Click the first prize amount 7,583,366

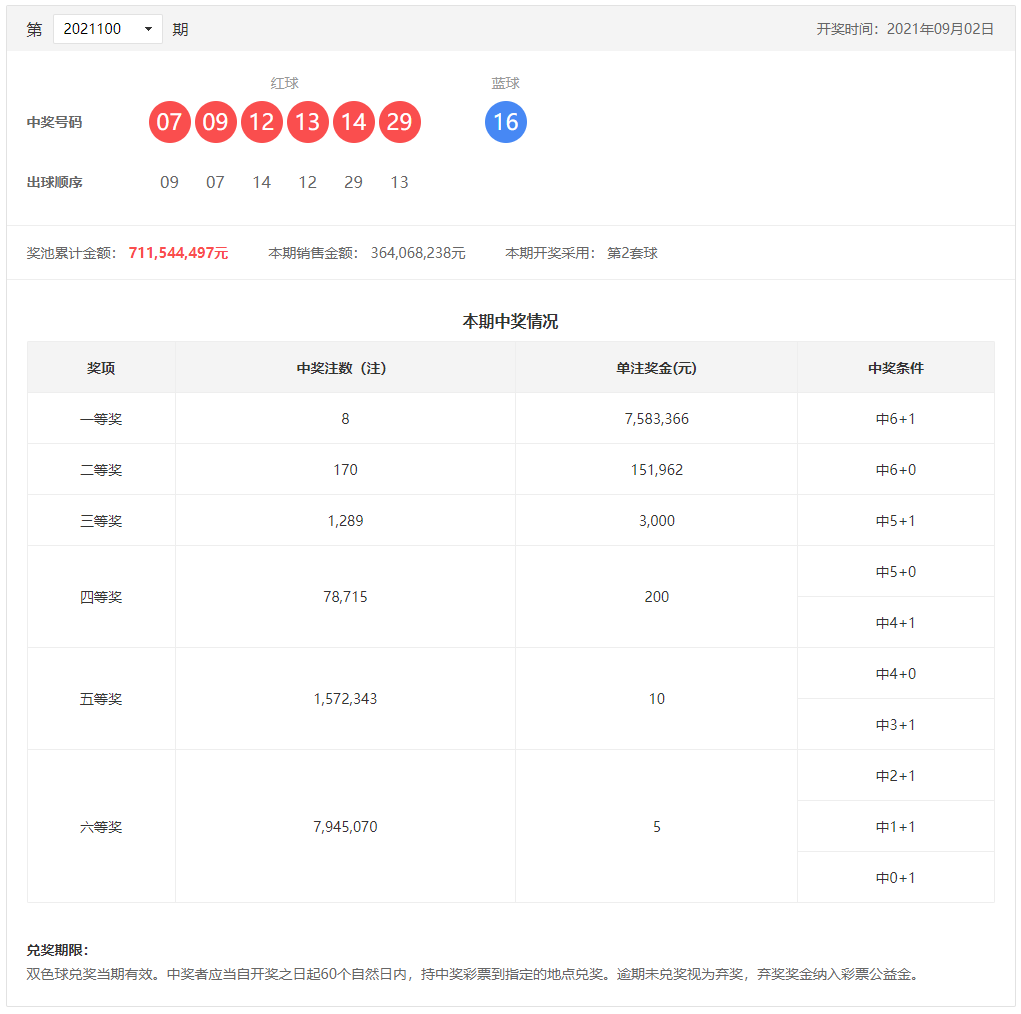pos(656,419)
